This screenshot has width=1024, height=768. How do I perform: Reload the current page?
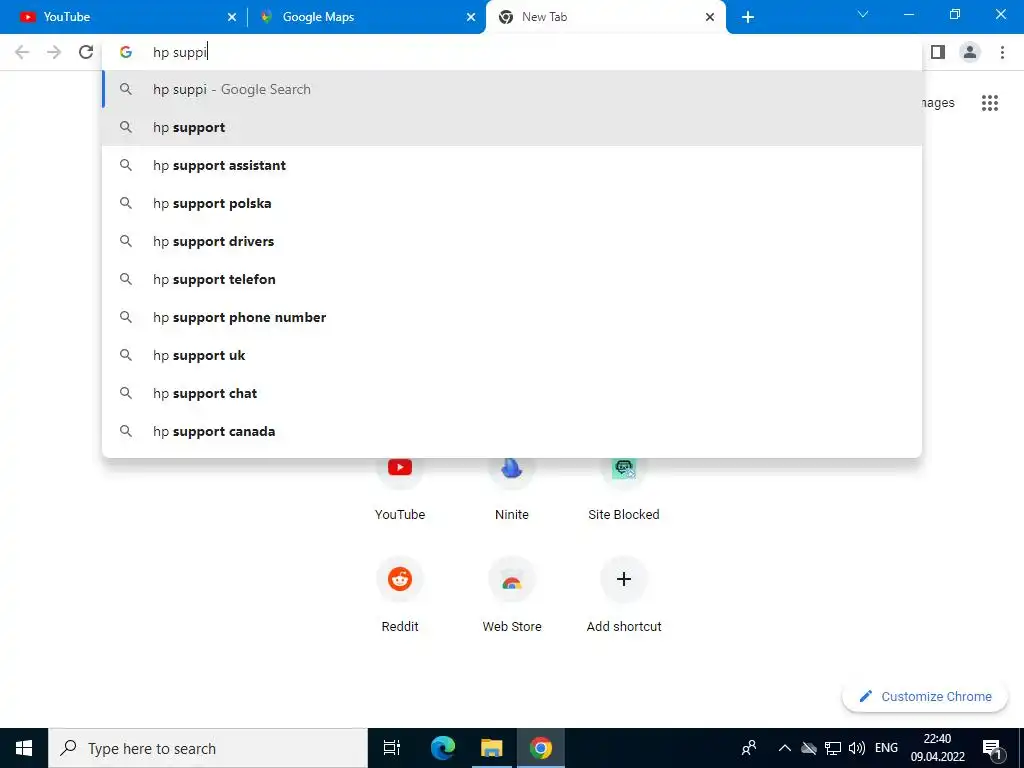[x=86, y=52]
